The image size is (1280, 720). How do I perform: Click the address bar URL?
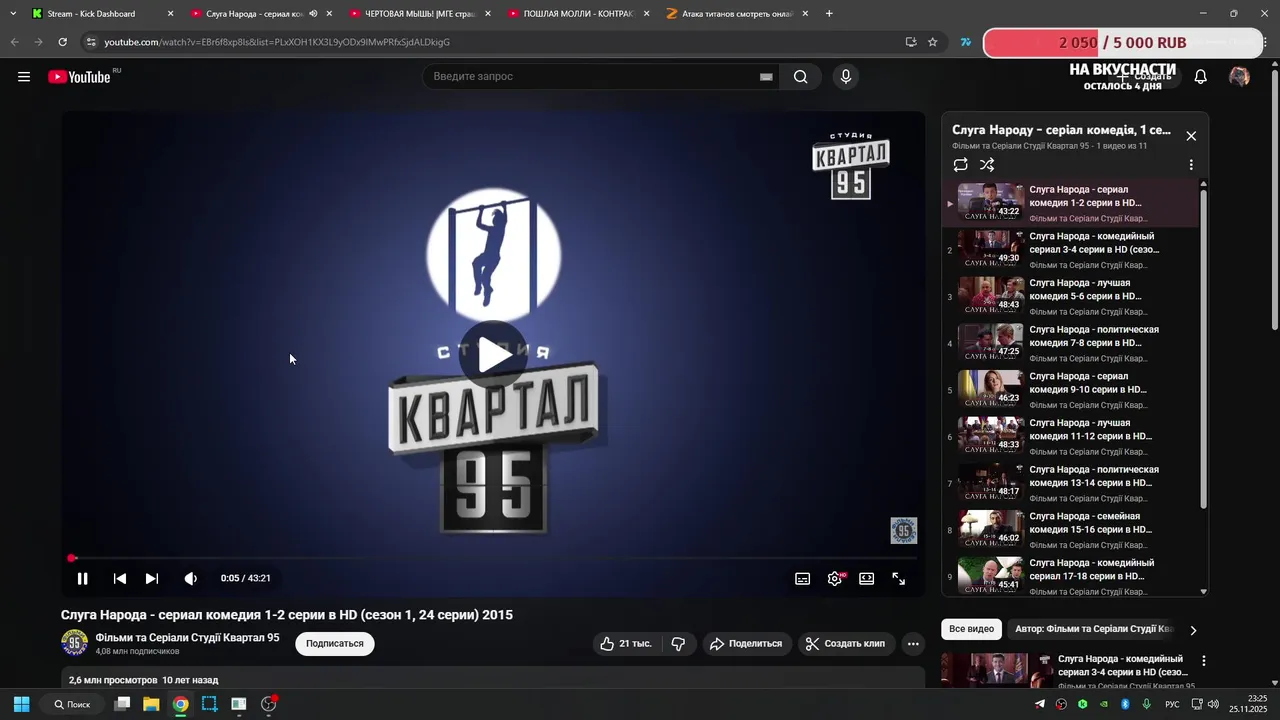(x=277, y=42)
